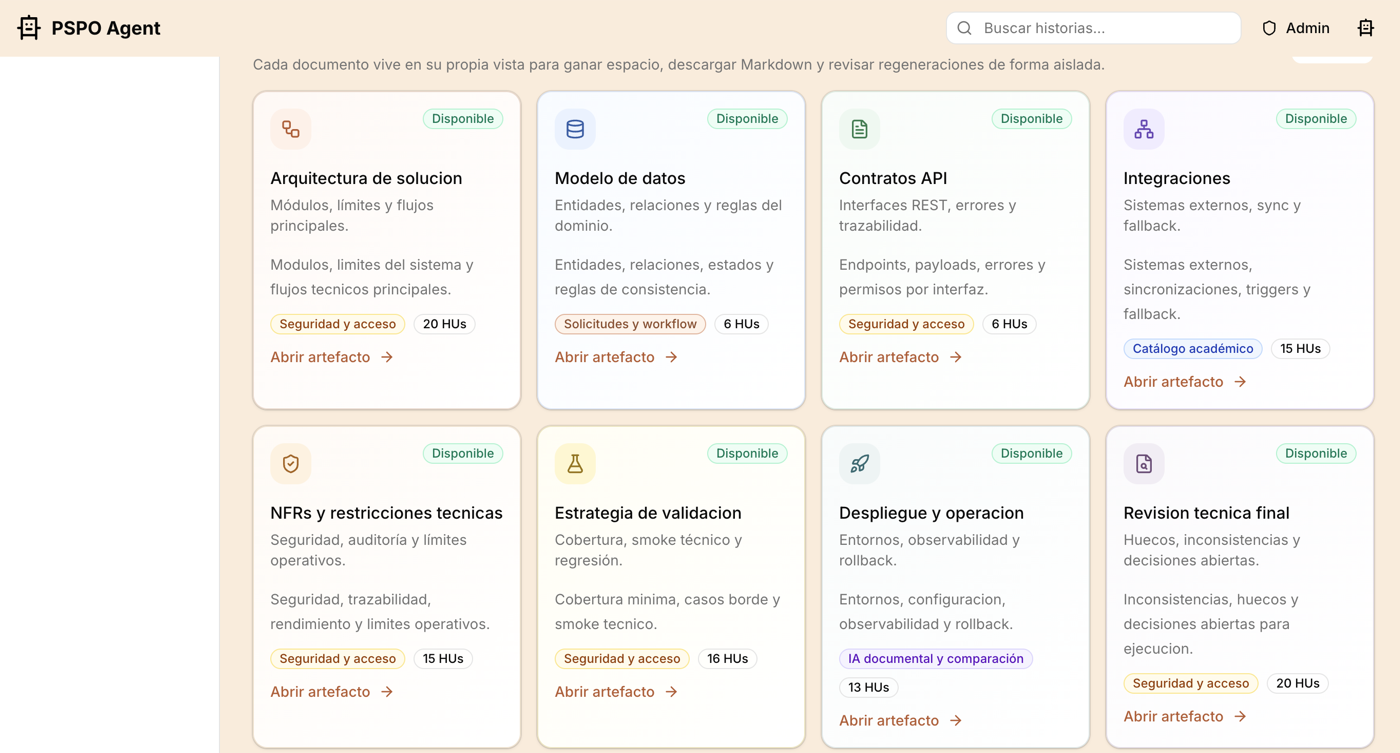Click the hierarchy icon on Integraciones card
1400x753 pixels.
tap(1143, 129)
